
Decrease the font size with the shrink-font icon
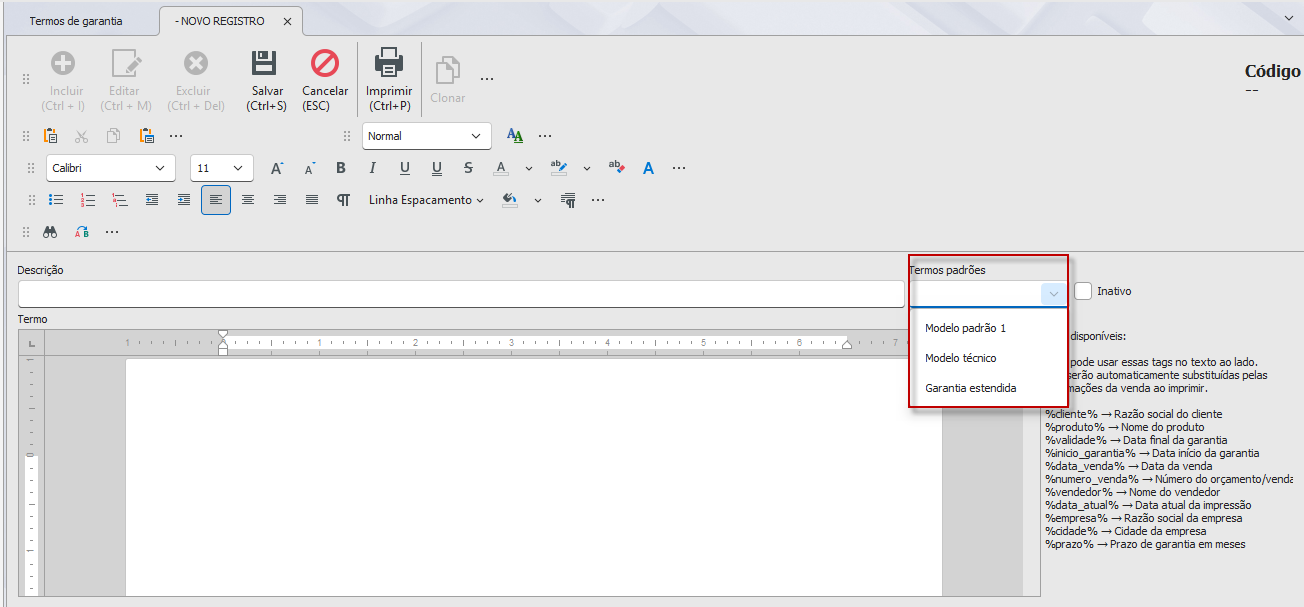tap(310, 168)
